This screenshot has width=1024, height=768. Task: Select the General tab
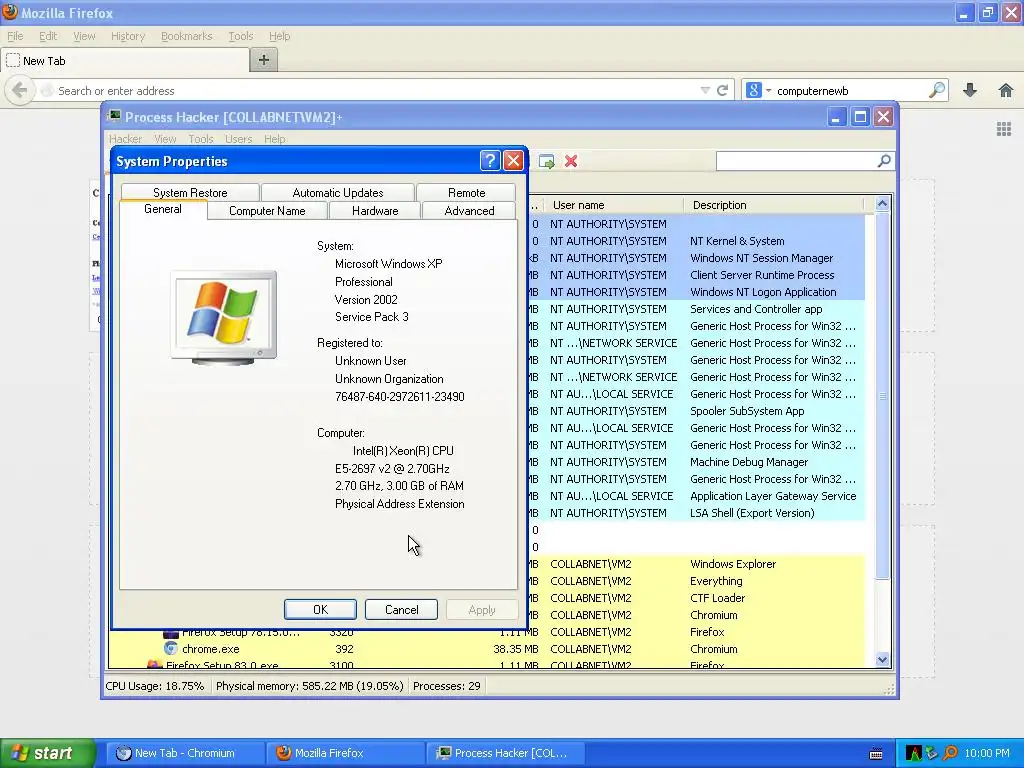point(163,209)
